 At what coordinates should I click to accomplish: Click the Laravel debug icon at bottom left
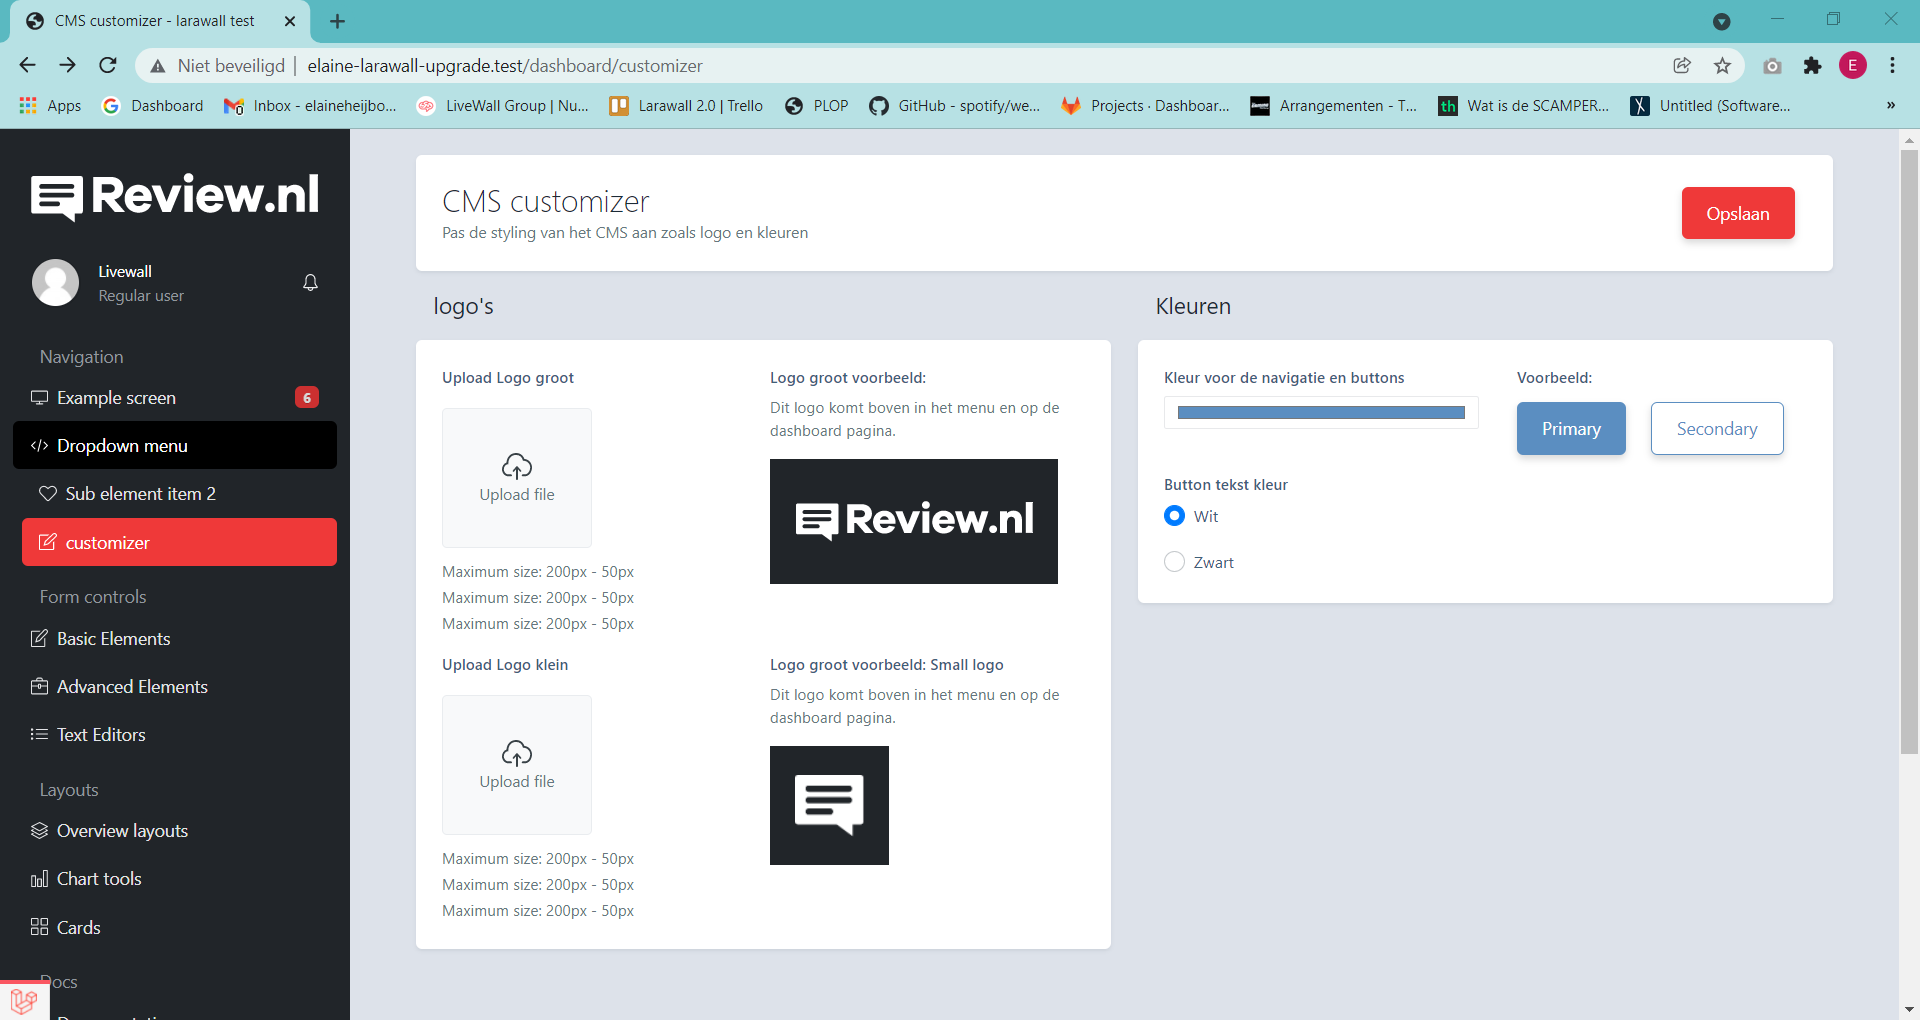[x=24, y=1001]
